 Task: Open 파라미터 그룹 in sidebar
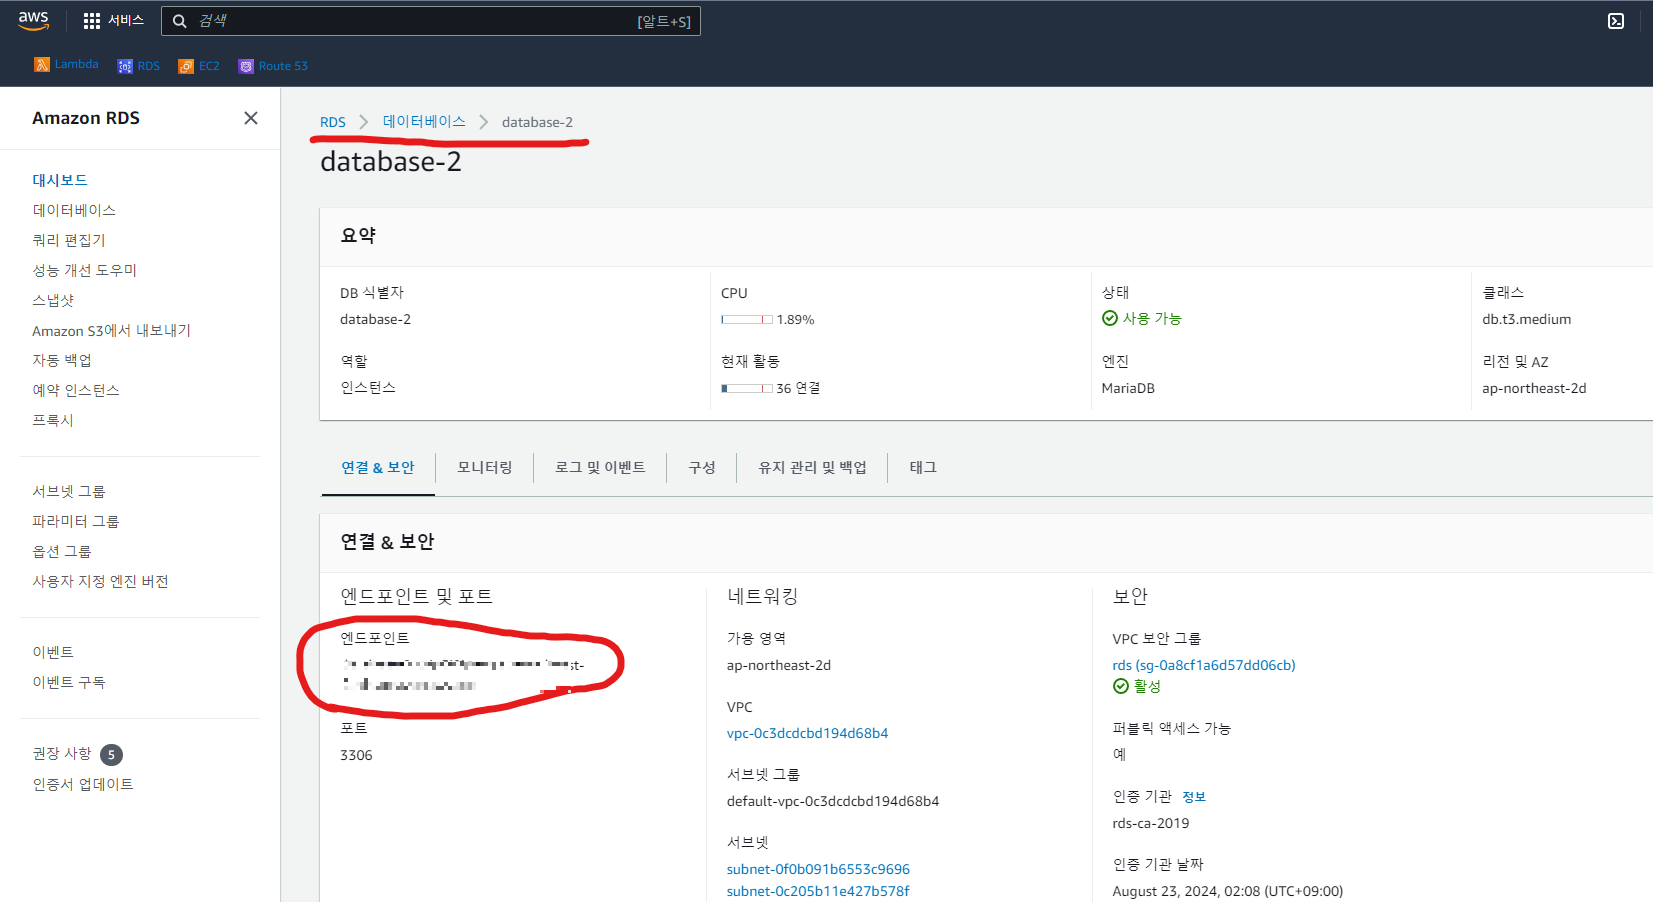click(76, 521)
